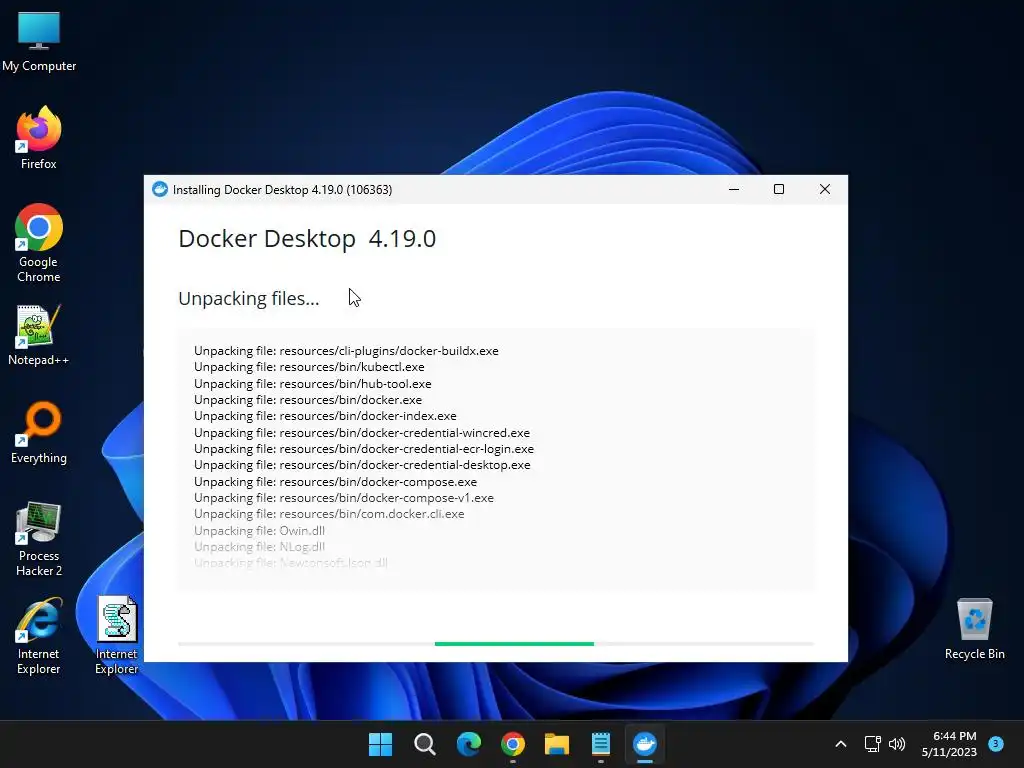Click the Windows Start button
This screenshot has width=1024, height=768.
[380, 744]
